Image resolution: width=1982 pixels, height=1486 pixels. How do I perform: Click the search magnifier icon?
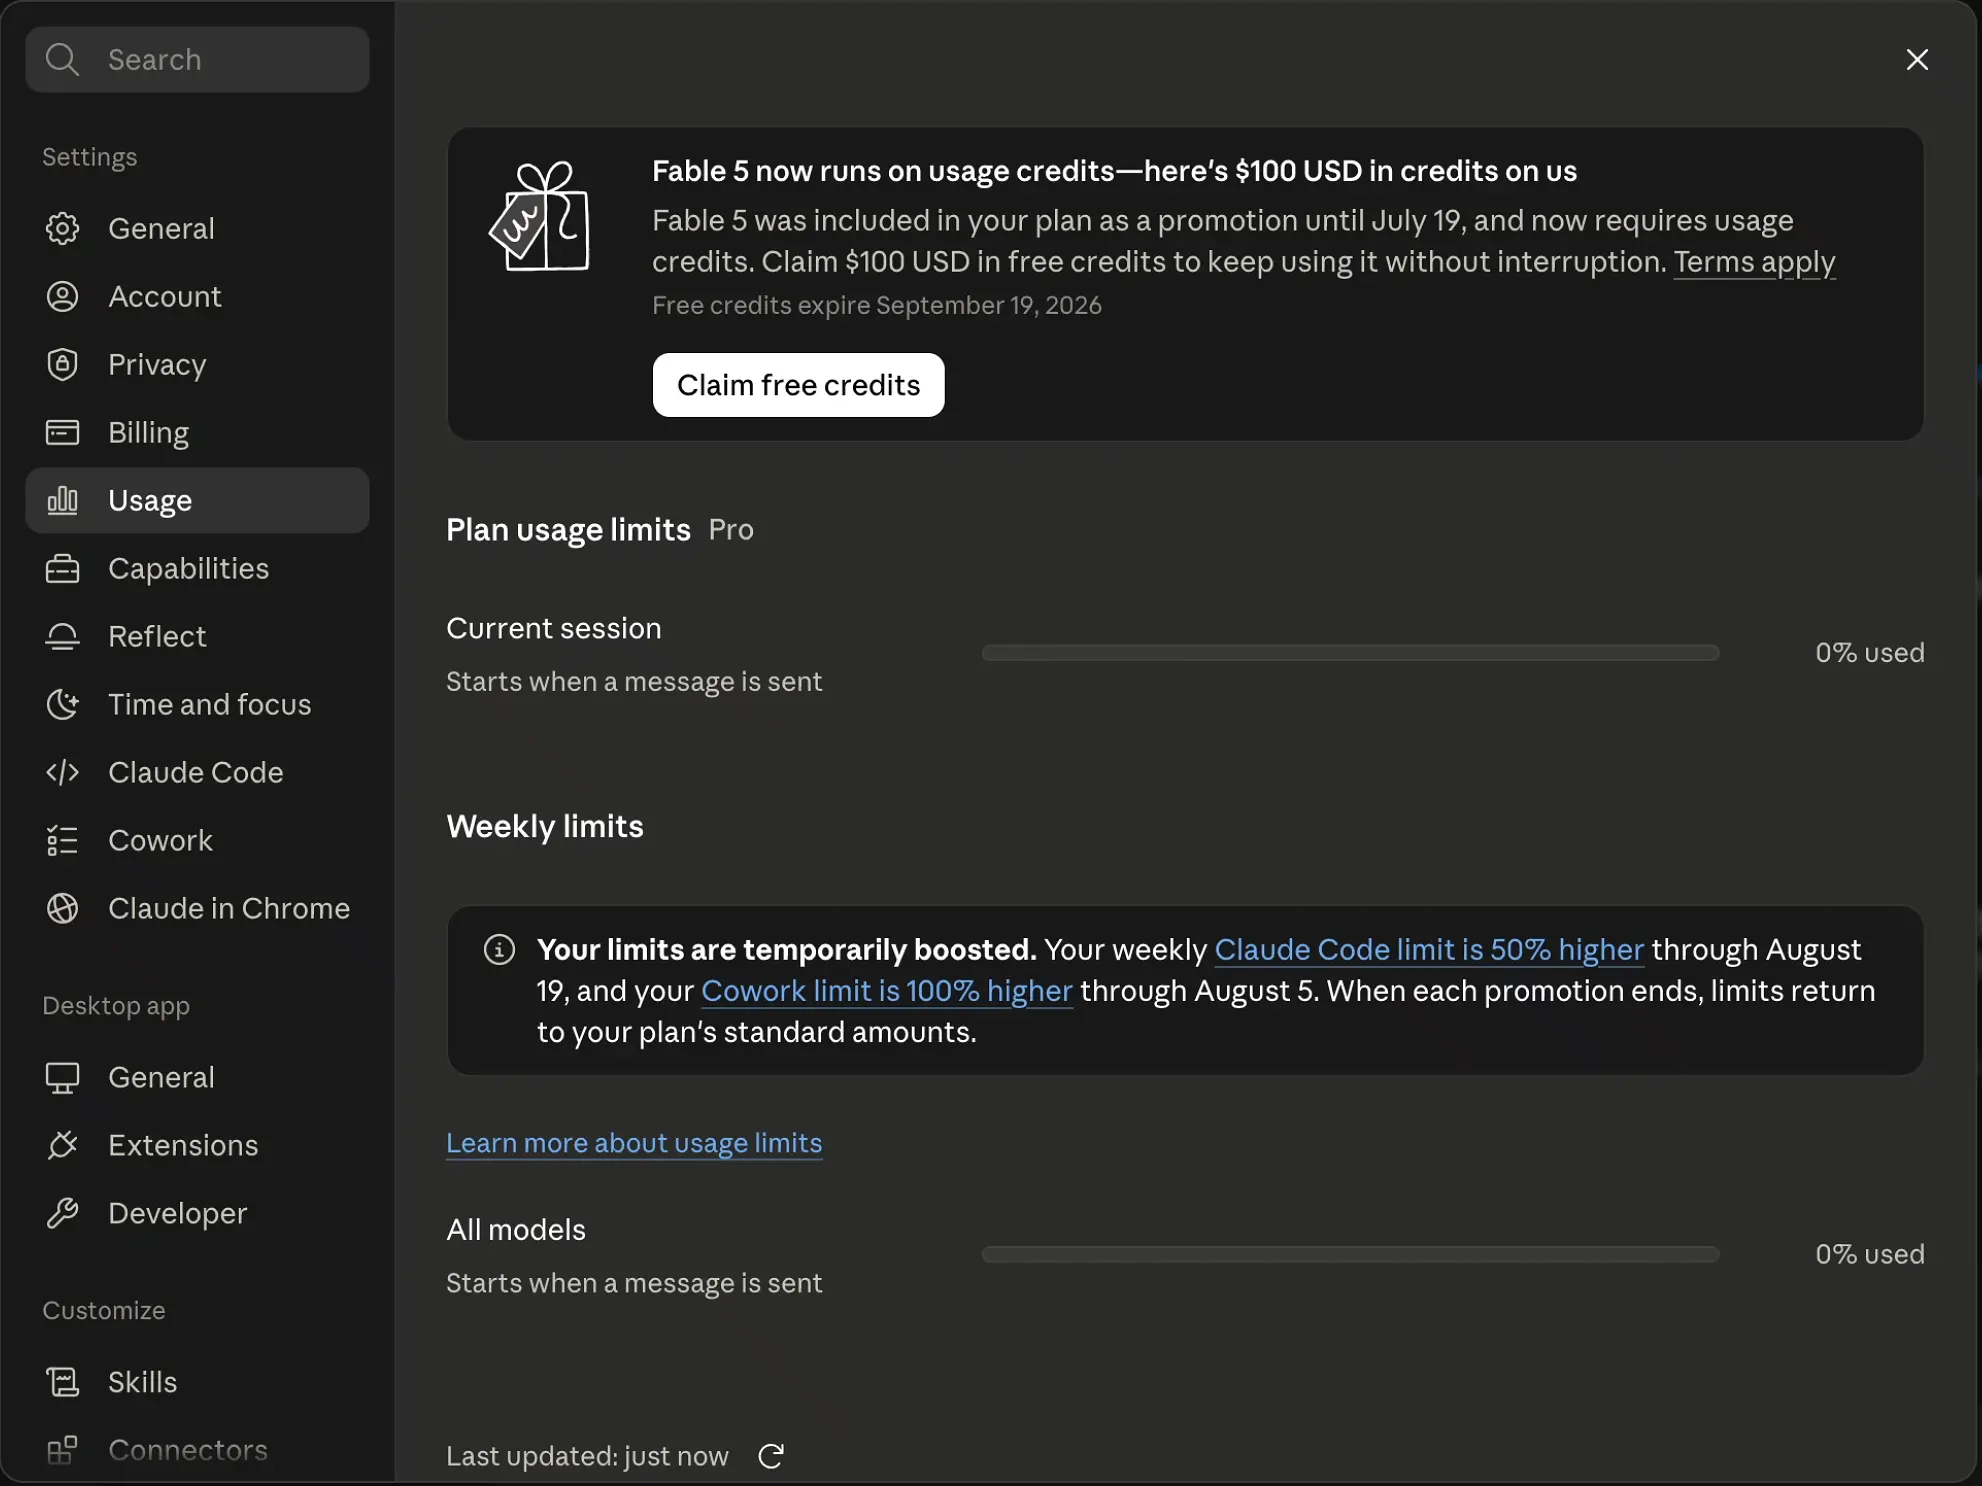62,60
